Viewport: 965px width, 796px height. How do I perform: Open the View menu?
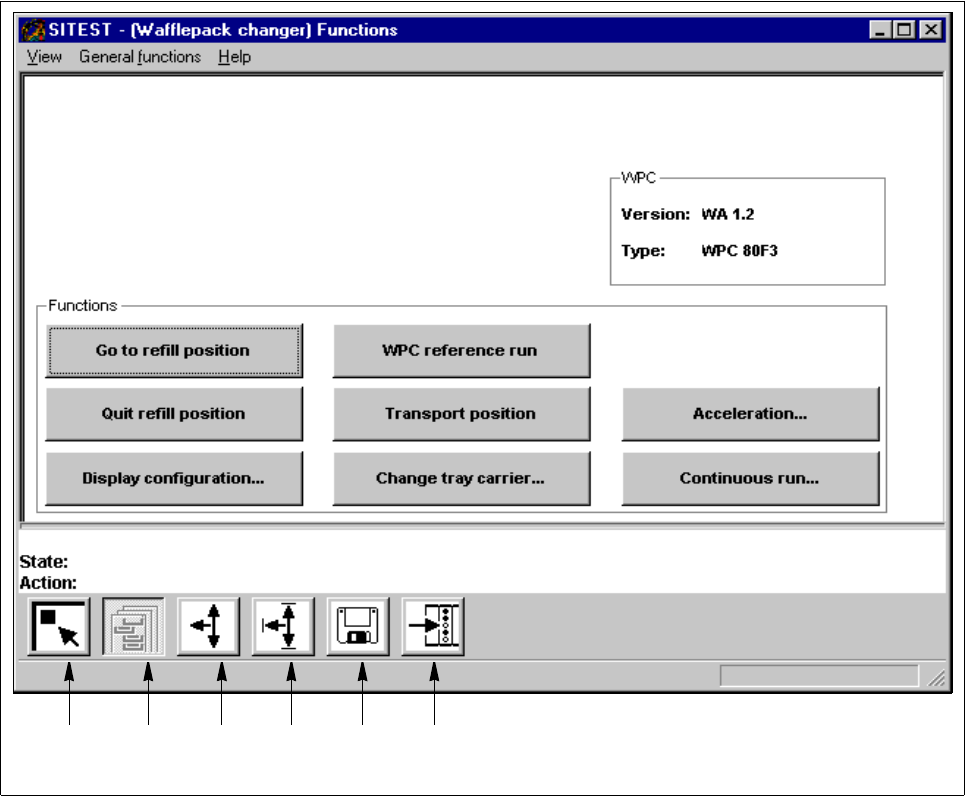(44, 57)
